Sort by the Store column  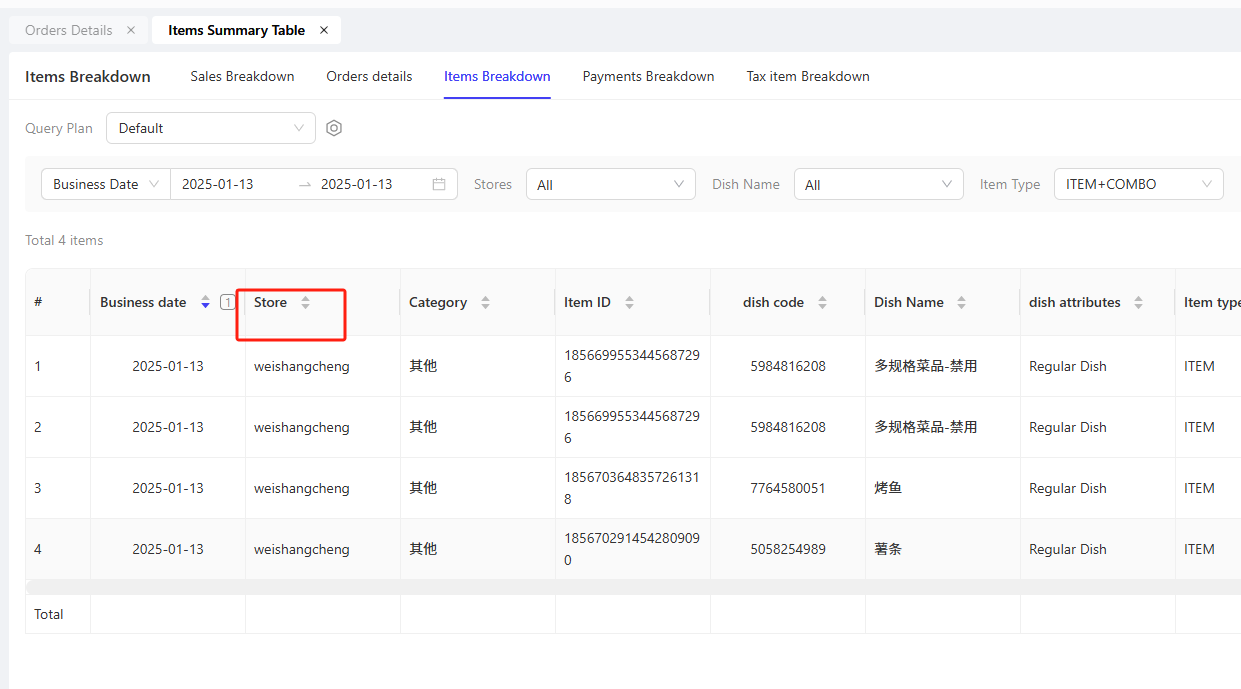coord(305,302)
